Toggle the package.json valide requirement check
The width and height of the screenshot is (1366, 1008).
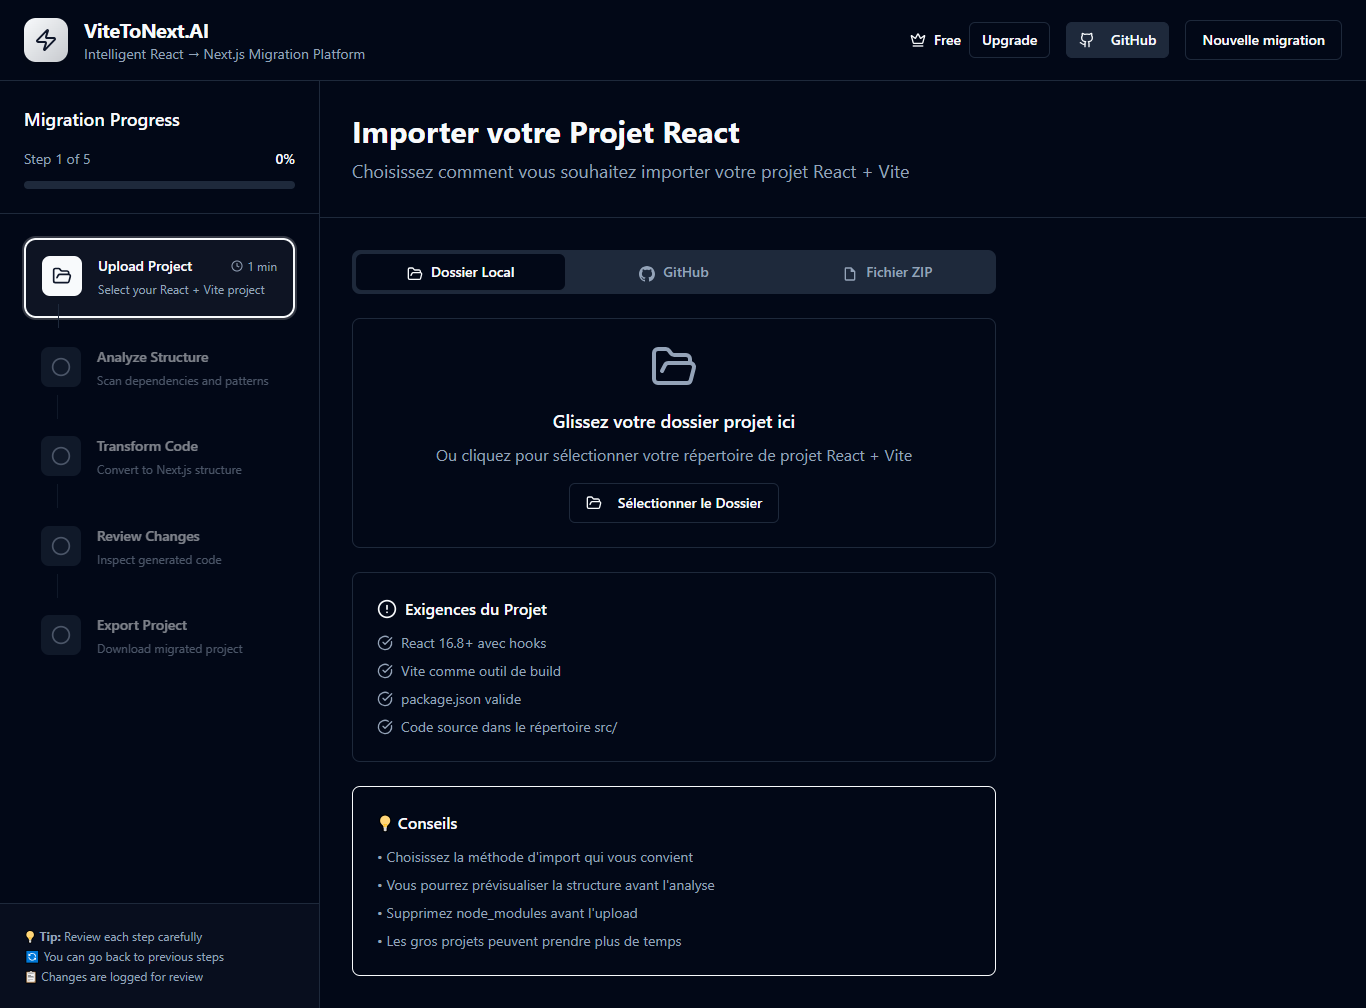(385, 699)
